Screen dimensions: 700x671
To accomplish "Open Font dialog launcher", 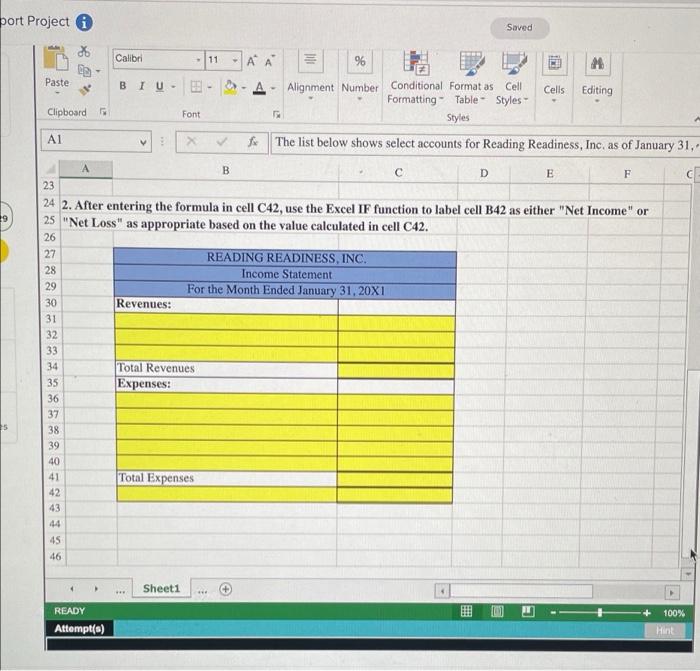I will pos(277,115).
